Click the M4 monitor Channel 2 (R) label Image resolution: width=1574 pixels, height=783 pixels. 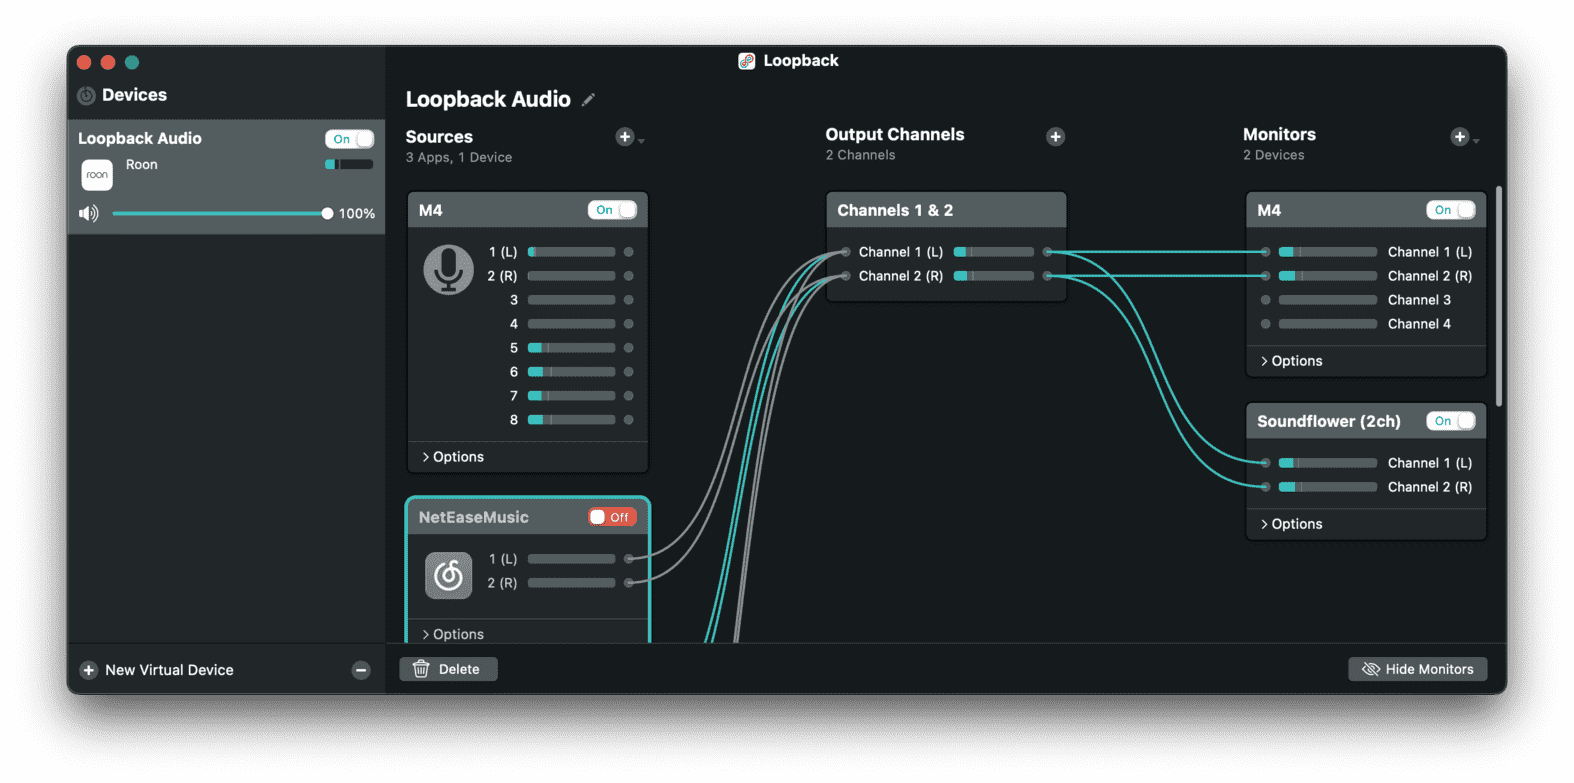[1429, 276]
